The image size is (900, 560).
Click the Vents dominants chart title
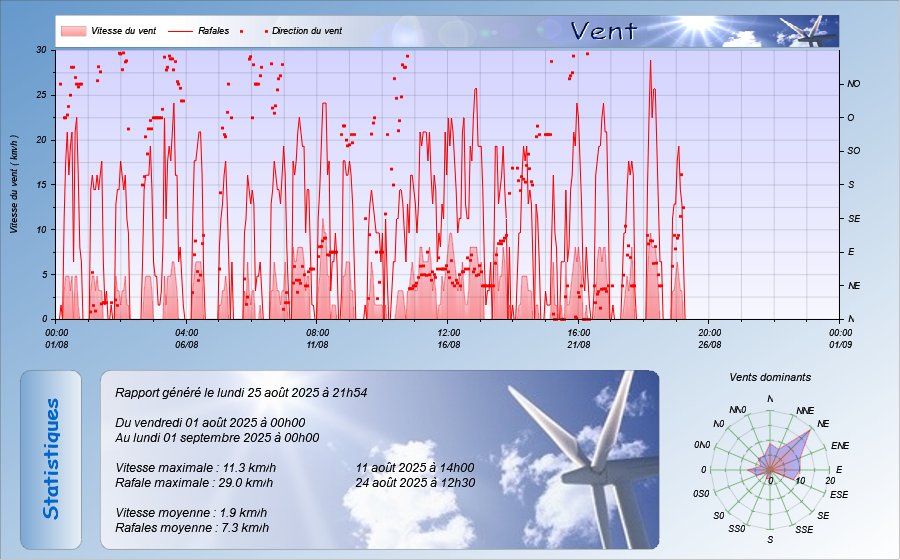[770, 378]
